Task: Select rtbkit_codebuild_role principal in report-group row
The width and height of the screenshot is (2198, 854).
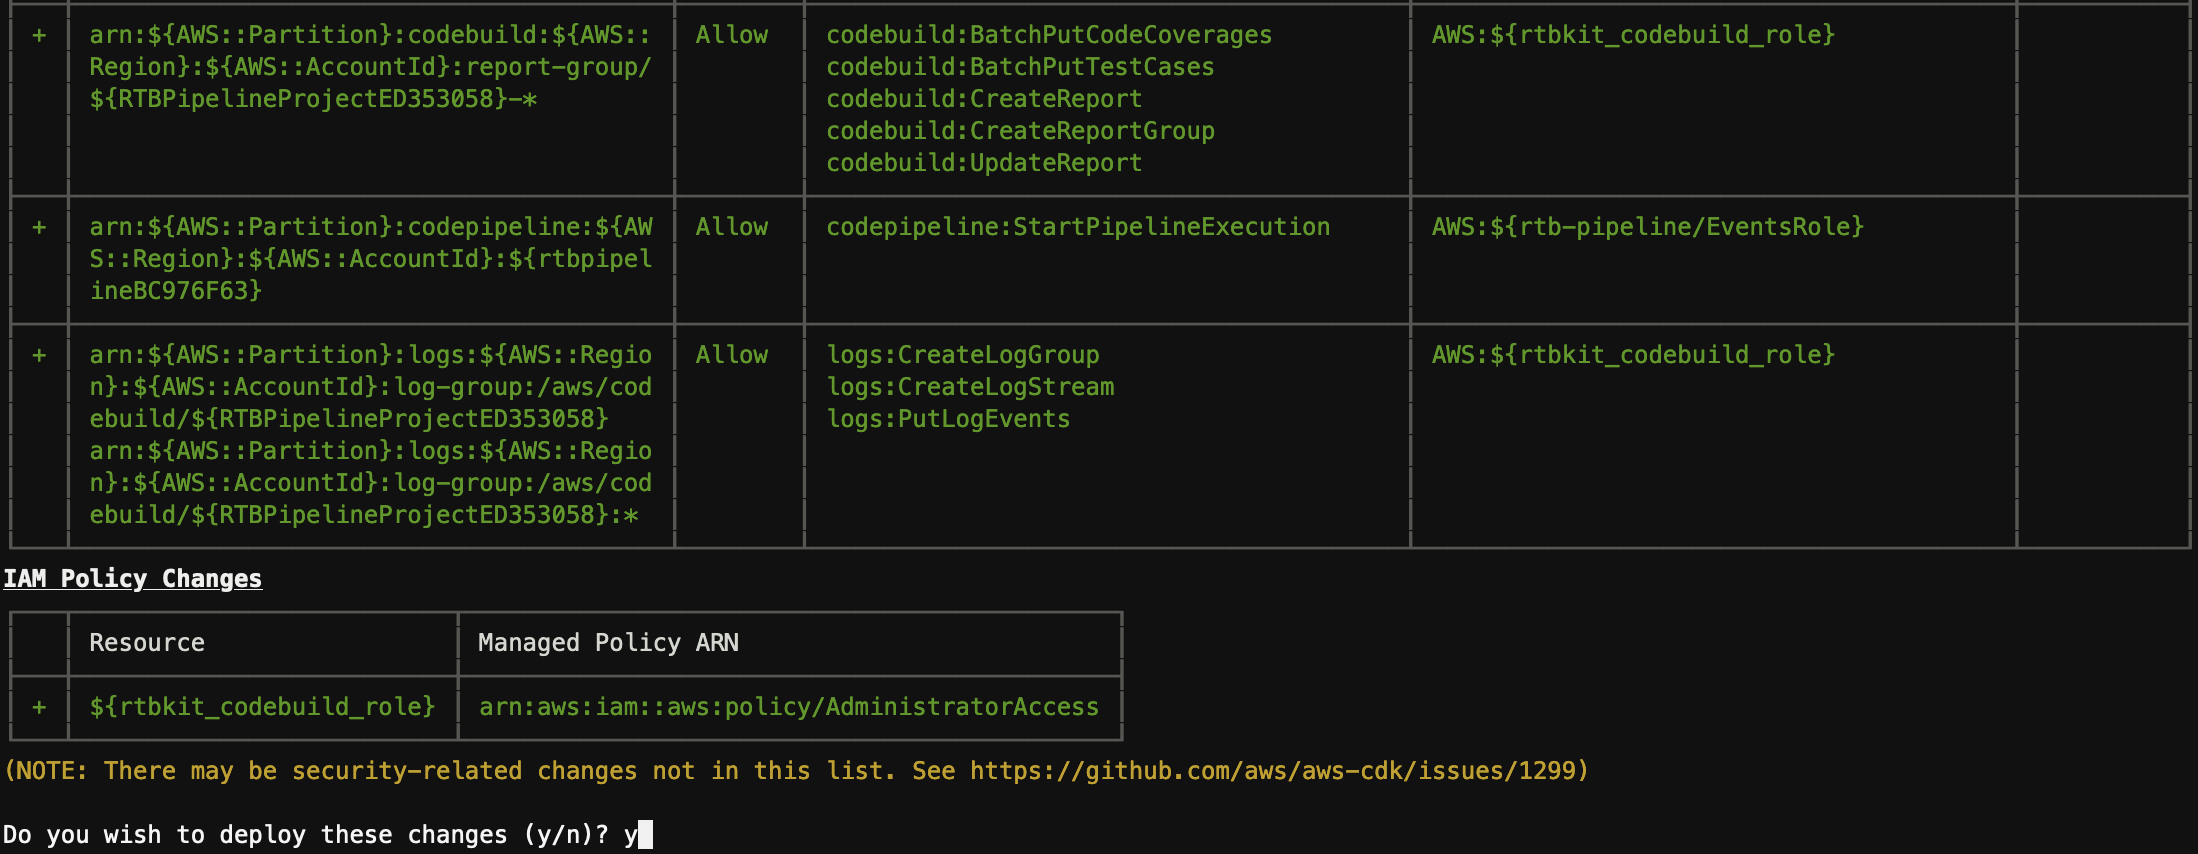Action: click(x=1634, y=35)
